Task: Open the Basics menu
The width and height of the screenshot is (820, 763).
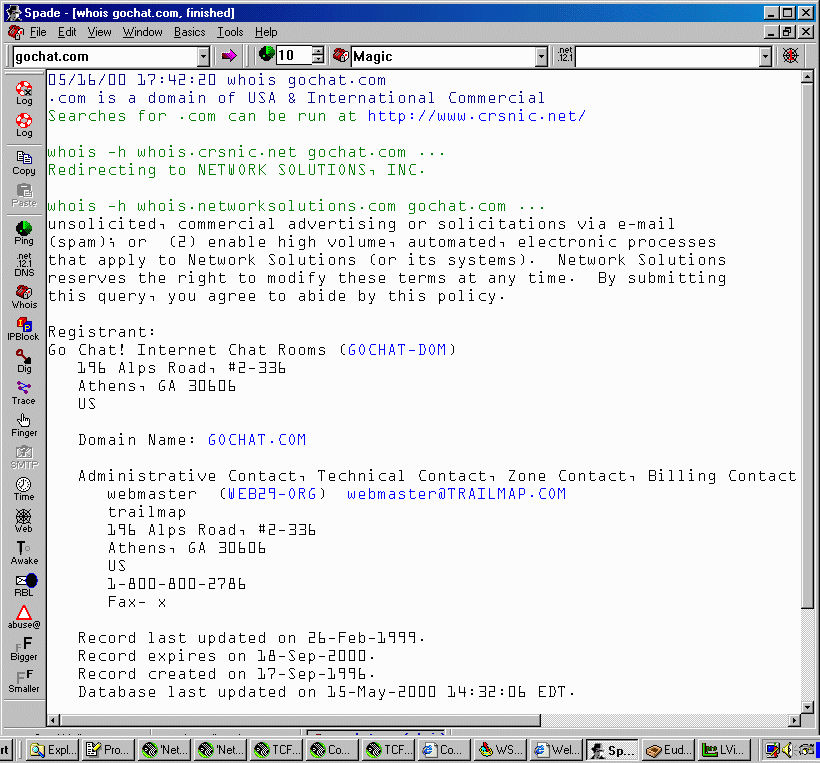Action: (189, 32)
